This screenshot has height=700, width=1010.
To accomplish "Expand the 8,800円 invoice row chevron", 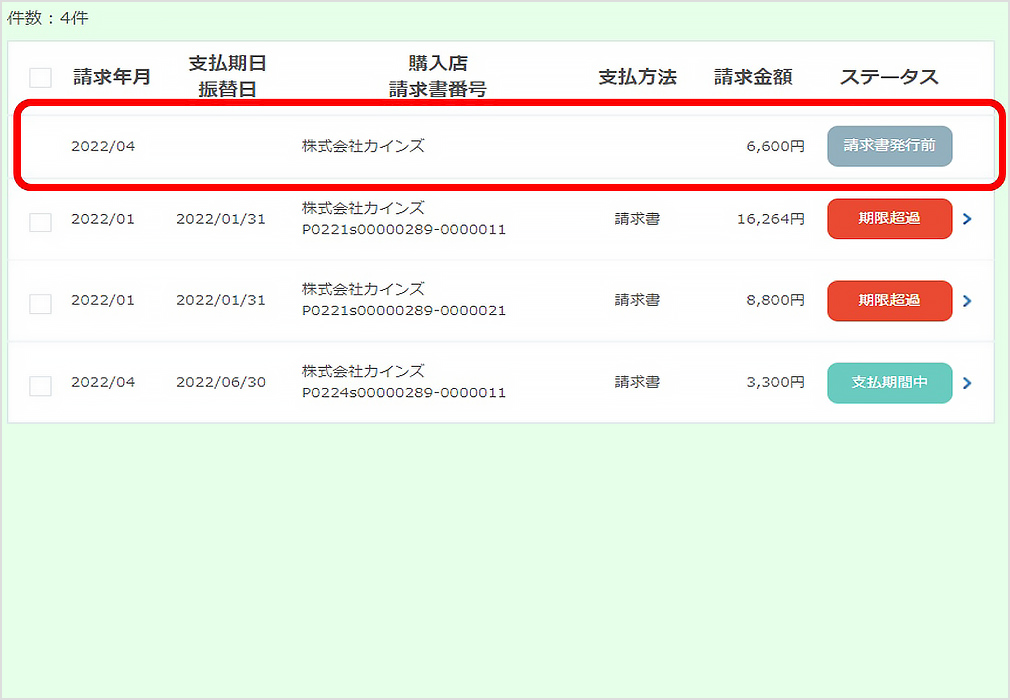I will point(967,302).
